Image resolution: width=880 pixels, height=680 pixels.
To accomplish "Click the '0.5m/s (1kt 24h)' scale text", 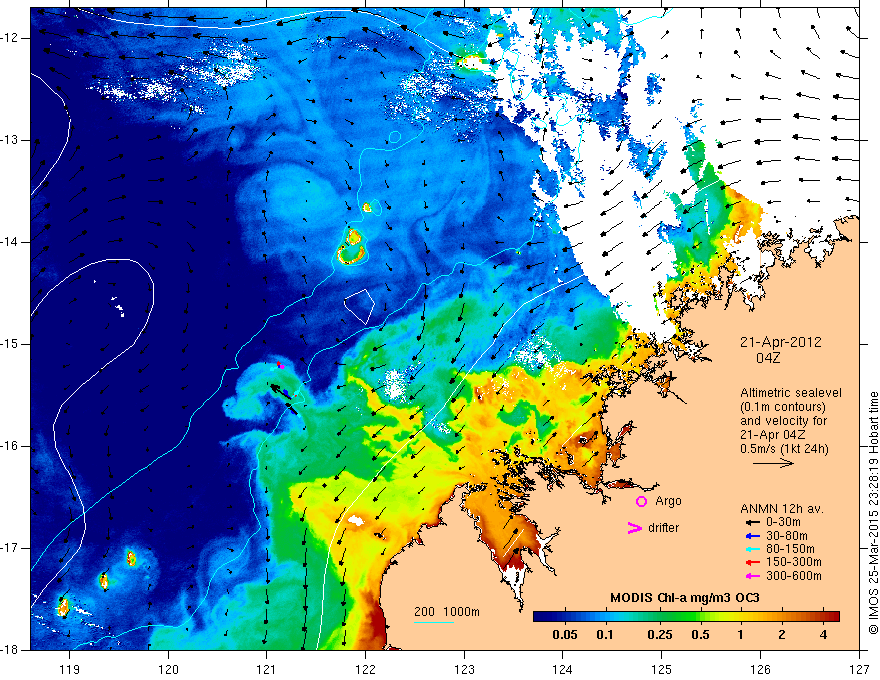I will pos(784,448).
